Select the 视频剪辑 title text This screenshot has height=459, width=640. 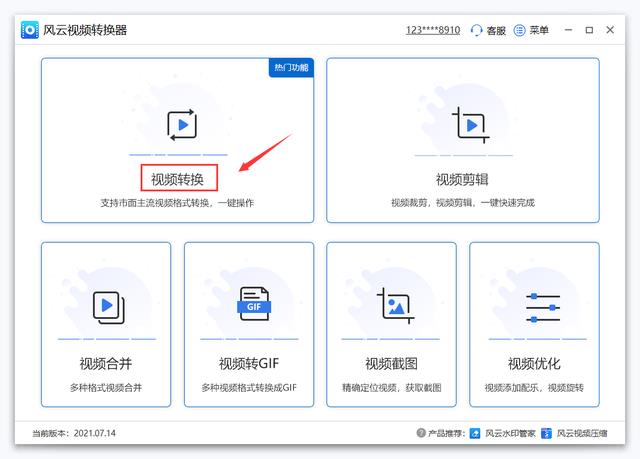click(462, 179)
